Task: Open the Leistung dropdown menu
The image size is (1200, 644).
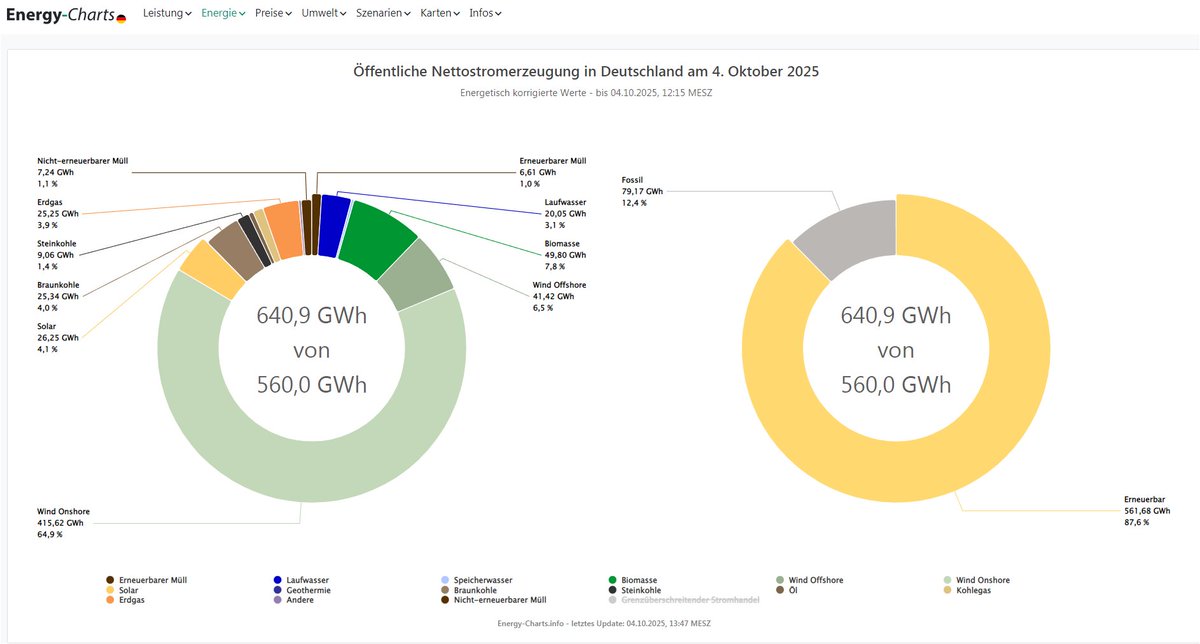Action: [x=167, y=13]
